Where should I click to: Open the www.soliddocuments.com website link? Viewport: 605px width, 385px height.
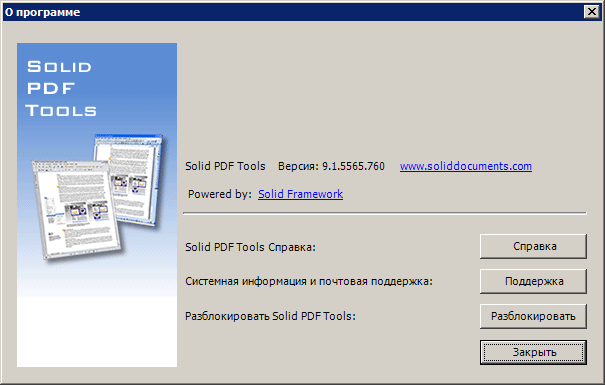466,166
